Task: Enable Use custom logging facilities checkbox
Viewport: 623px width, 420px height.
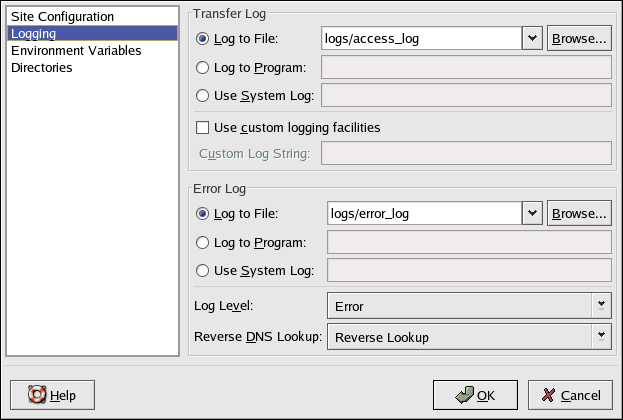Action: 203,128
